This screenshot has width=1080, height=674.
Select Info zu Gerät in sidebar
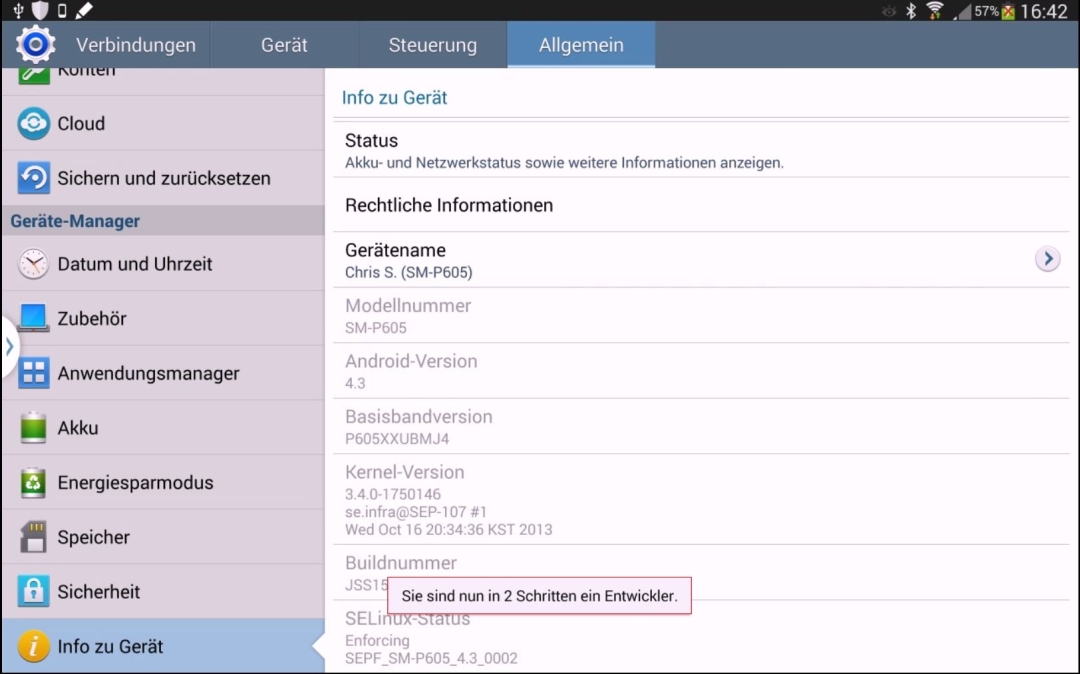point(163,646)
